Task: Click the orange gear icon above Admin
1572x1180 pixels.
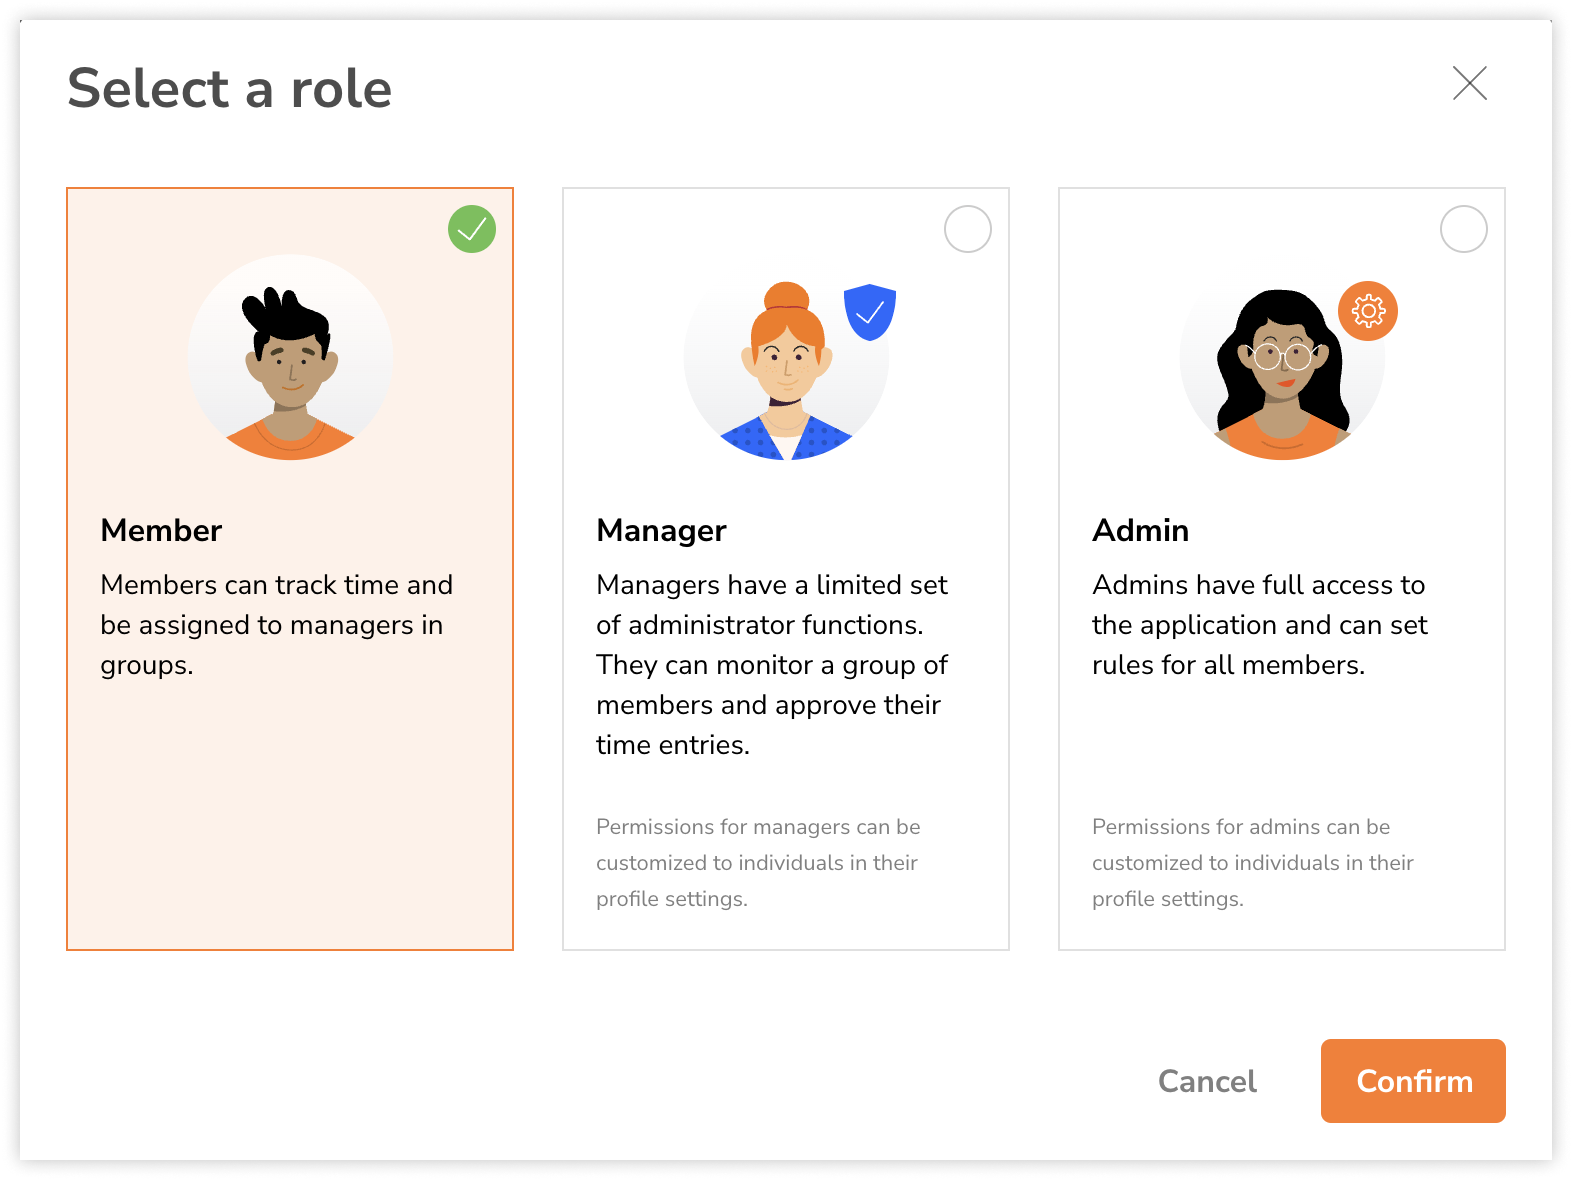Action: (x=1367, y=311)
